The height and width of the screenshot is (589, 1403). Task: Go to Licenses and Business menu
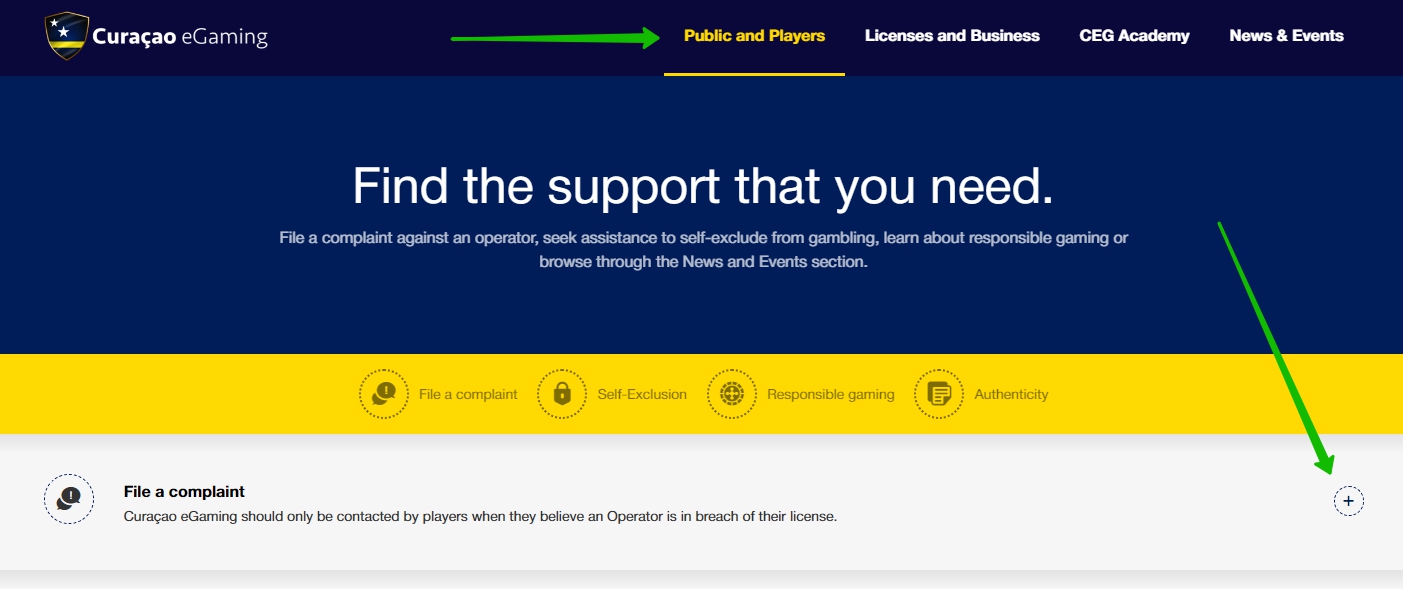pyautogui.click(x=952, y=36)
